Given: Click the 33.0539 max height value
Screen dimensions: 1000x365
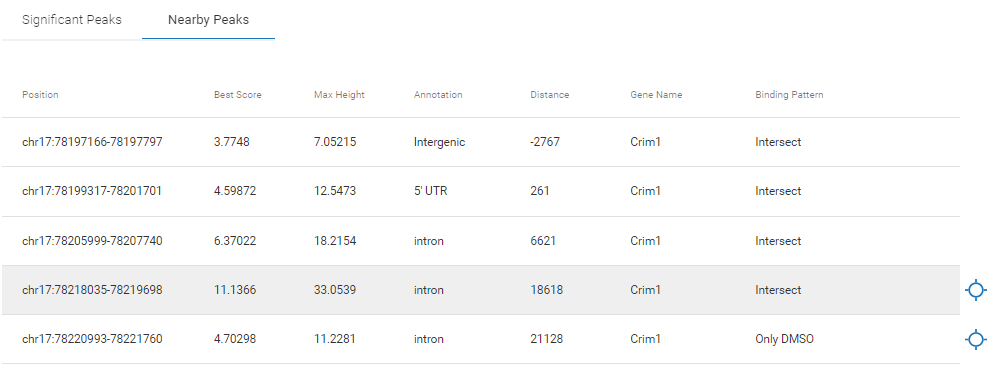Looking at the screenshot, I should [x=335, y=290].
